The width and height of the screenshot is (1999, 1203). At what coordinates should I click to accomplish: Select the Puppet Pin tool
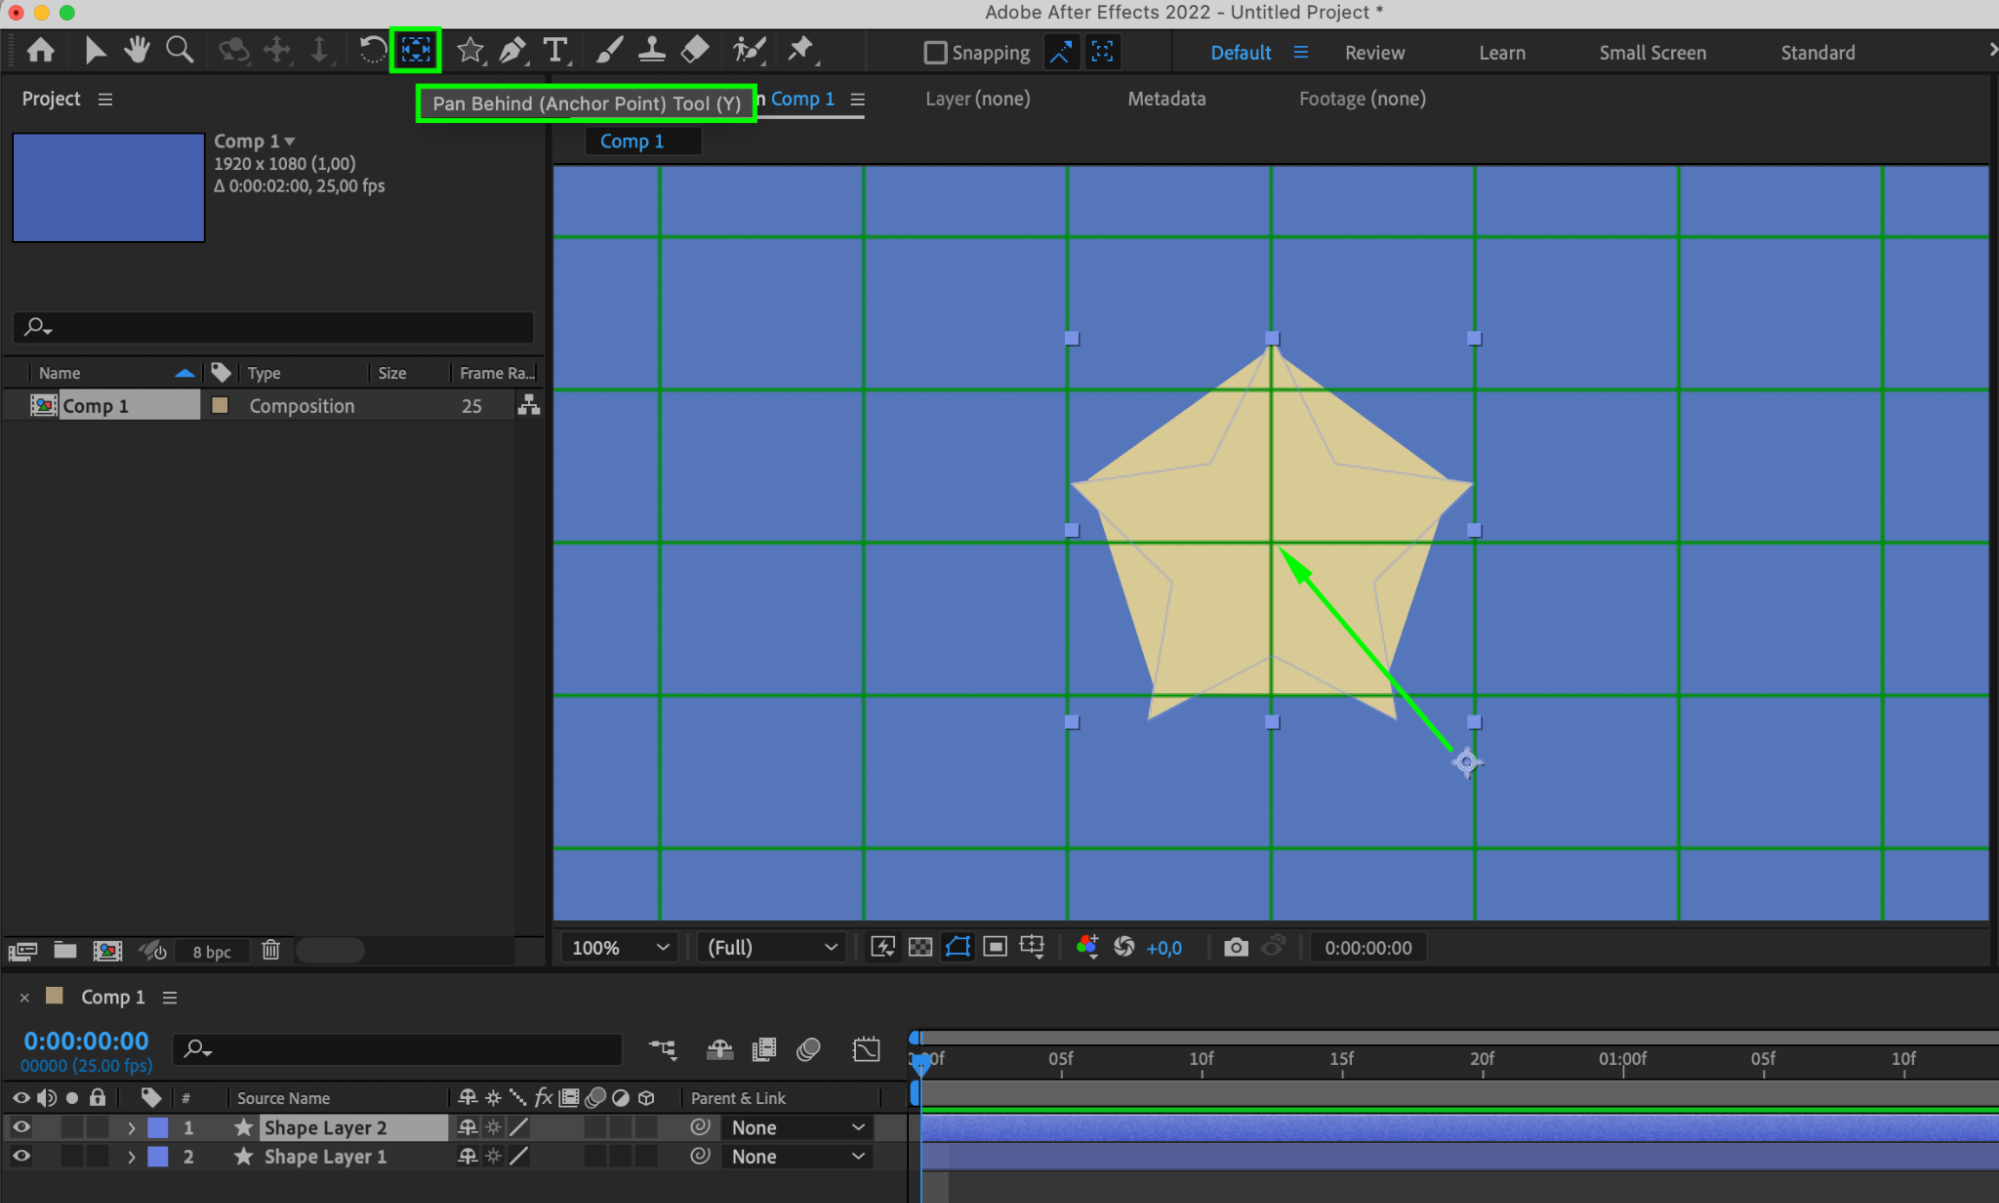point(800,49)
